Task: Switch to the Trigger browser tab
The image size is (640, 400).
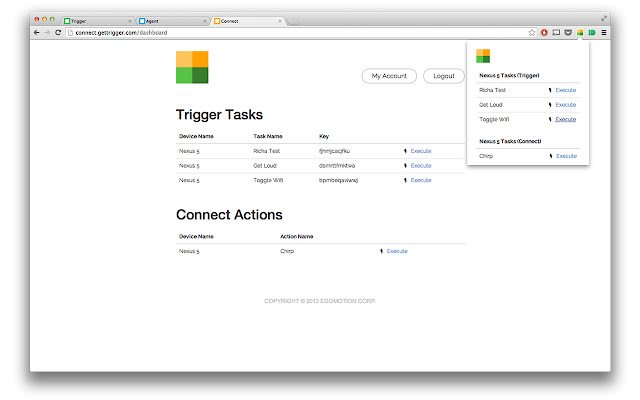Action: pos(98,21)
